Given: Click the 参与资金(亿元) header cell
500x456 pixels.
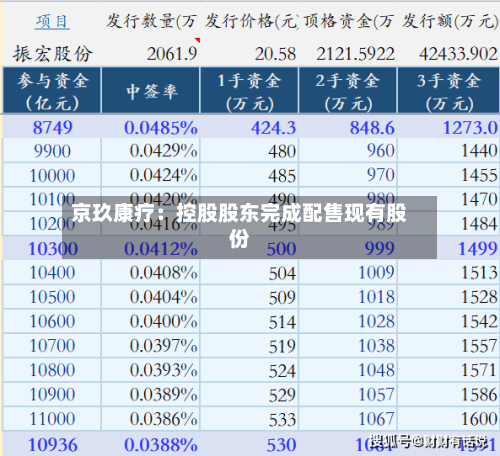Looking at the screenshot, I should click(52, 90).
